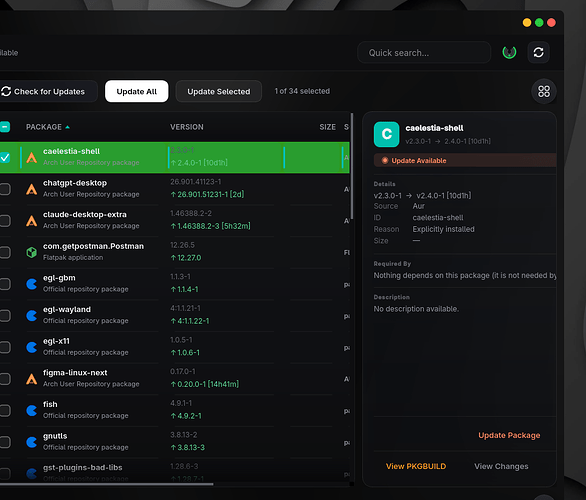Click the AUR icon next to chatgpt-desktop

(32, 189)
